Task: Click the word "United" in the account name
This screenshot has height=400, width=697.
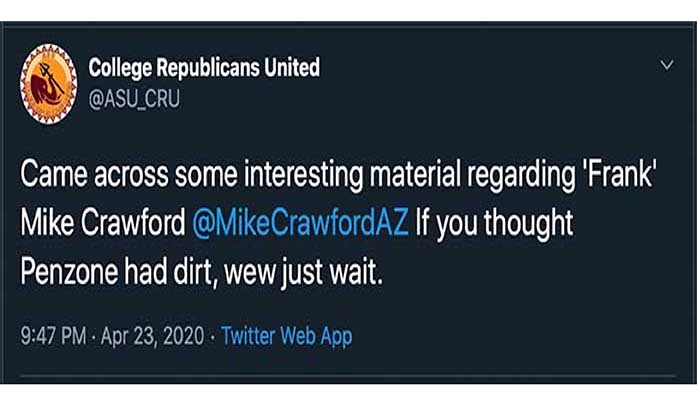Action: (290, 68)
